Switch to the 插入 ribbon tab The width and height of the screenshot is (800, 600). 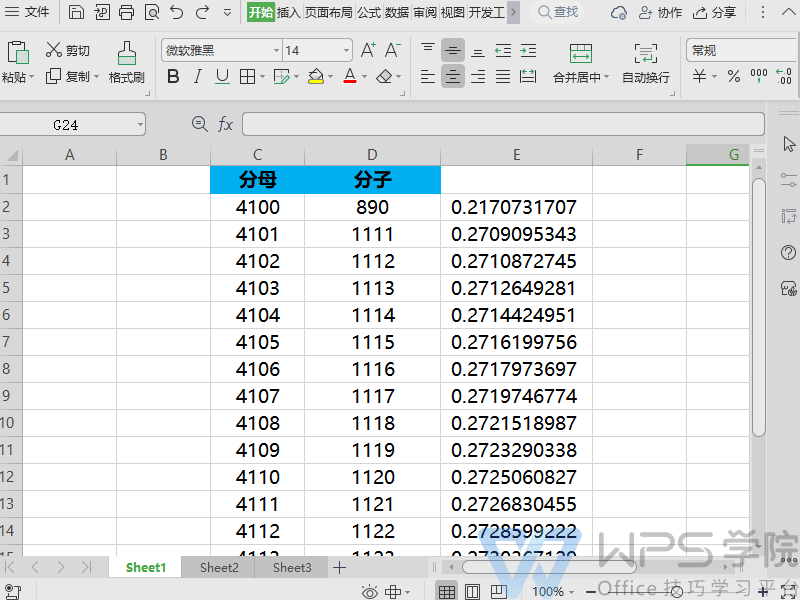(x=288, y=12)
